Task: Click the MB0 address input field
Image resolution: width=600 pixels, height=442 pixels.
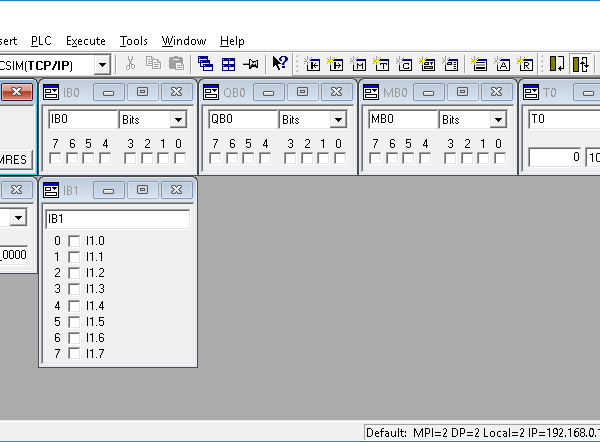Action: (x=403, y=119)
